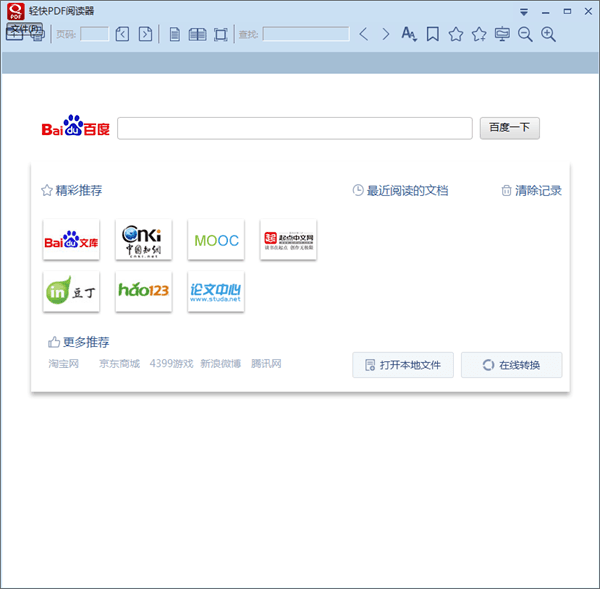The height and width of the screenshot is (589, 600).
Task: Find previous match arrow
Action: (x=364, y=34)
